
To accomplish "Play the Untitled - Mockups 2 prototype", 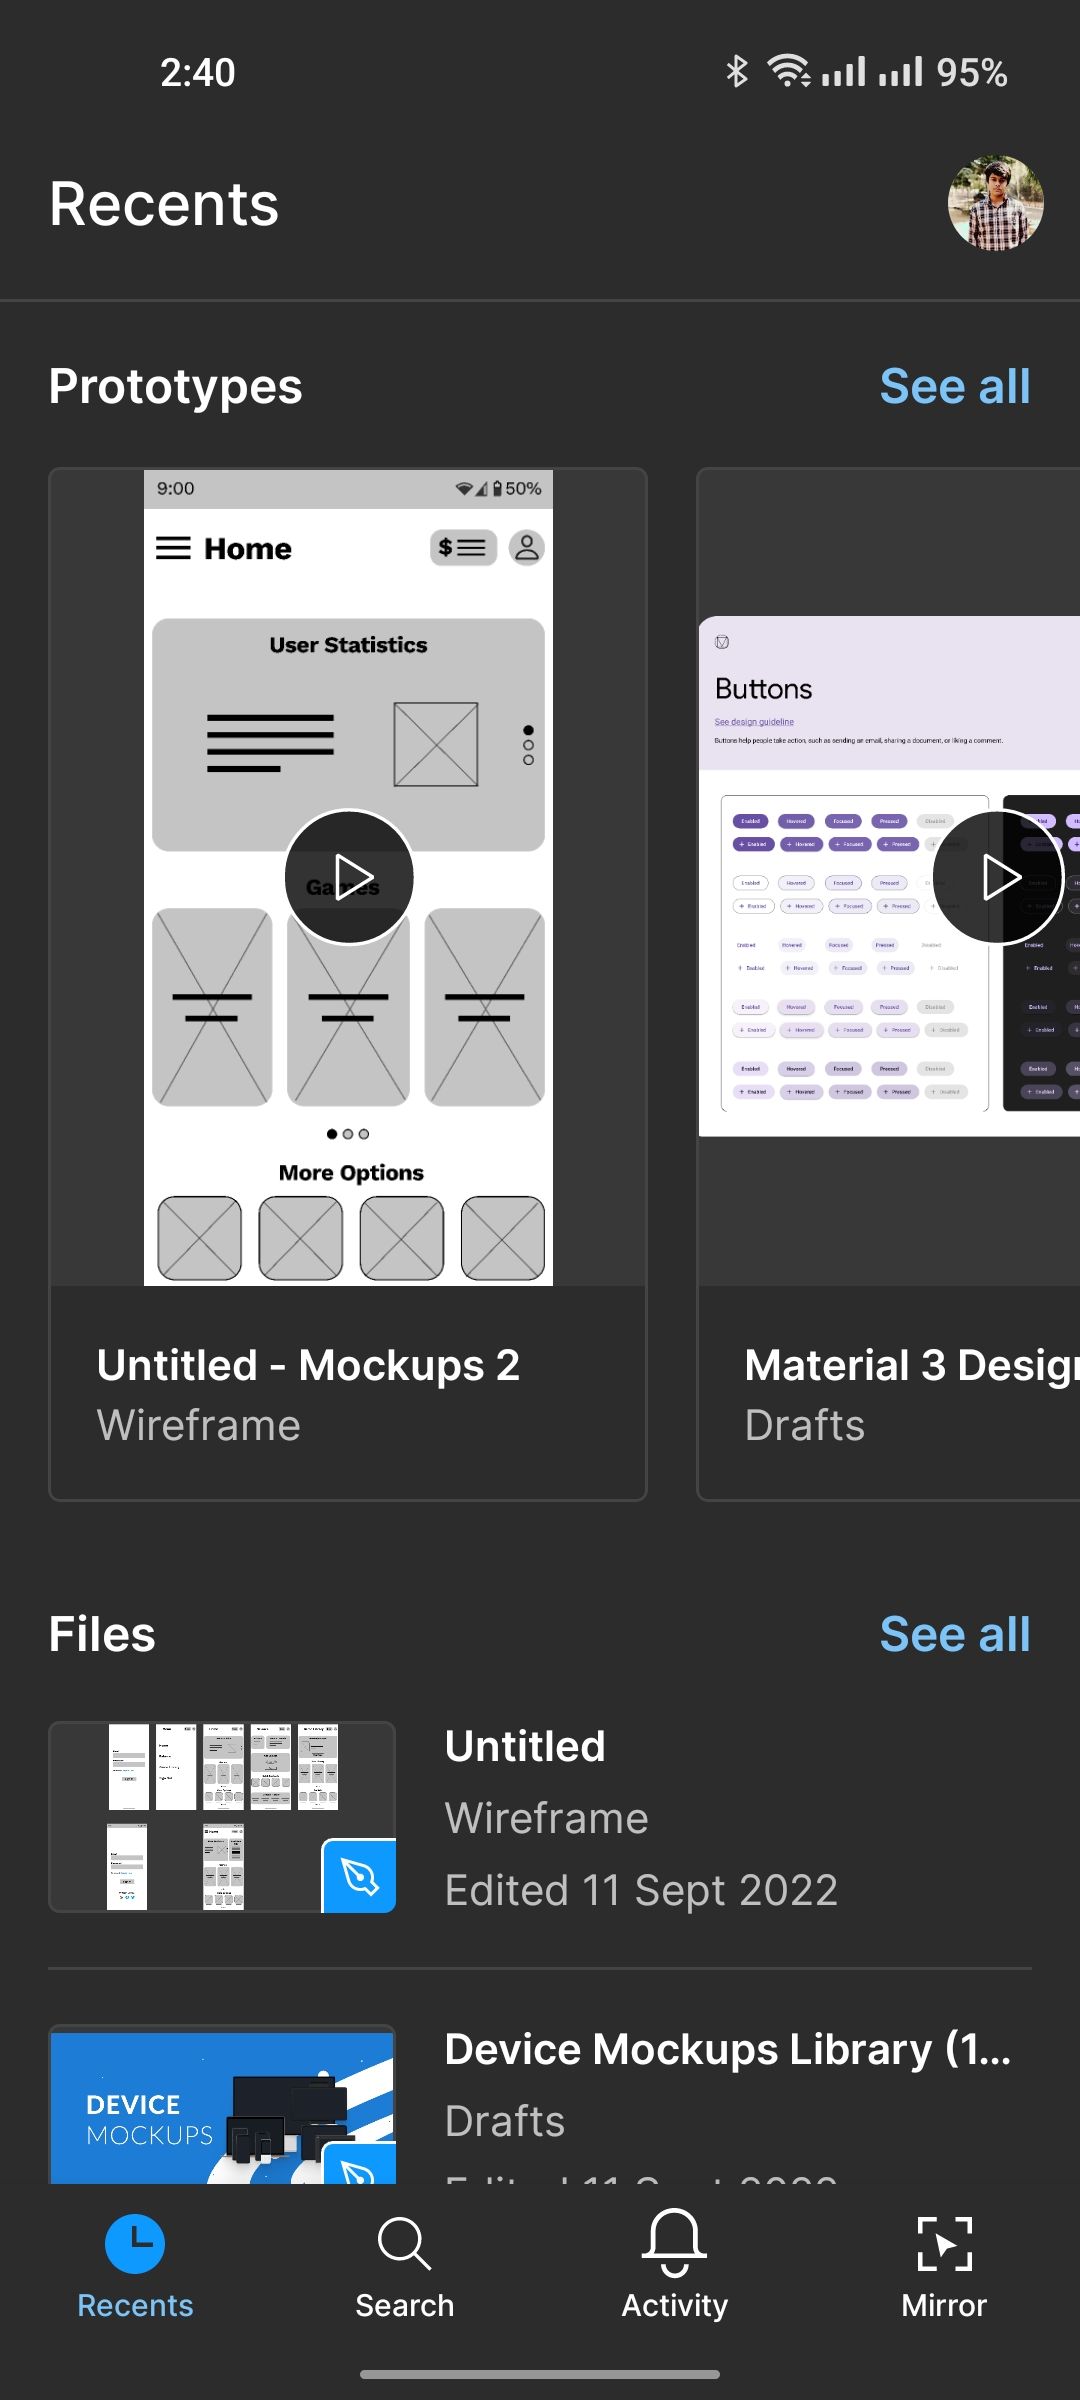I will pyautogui.click(x=349, y=877).
